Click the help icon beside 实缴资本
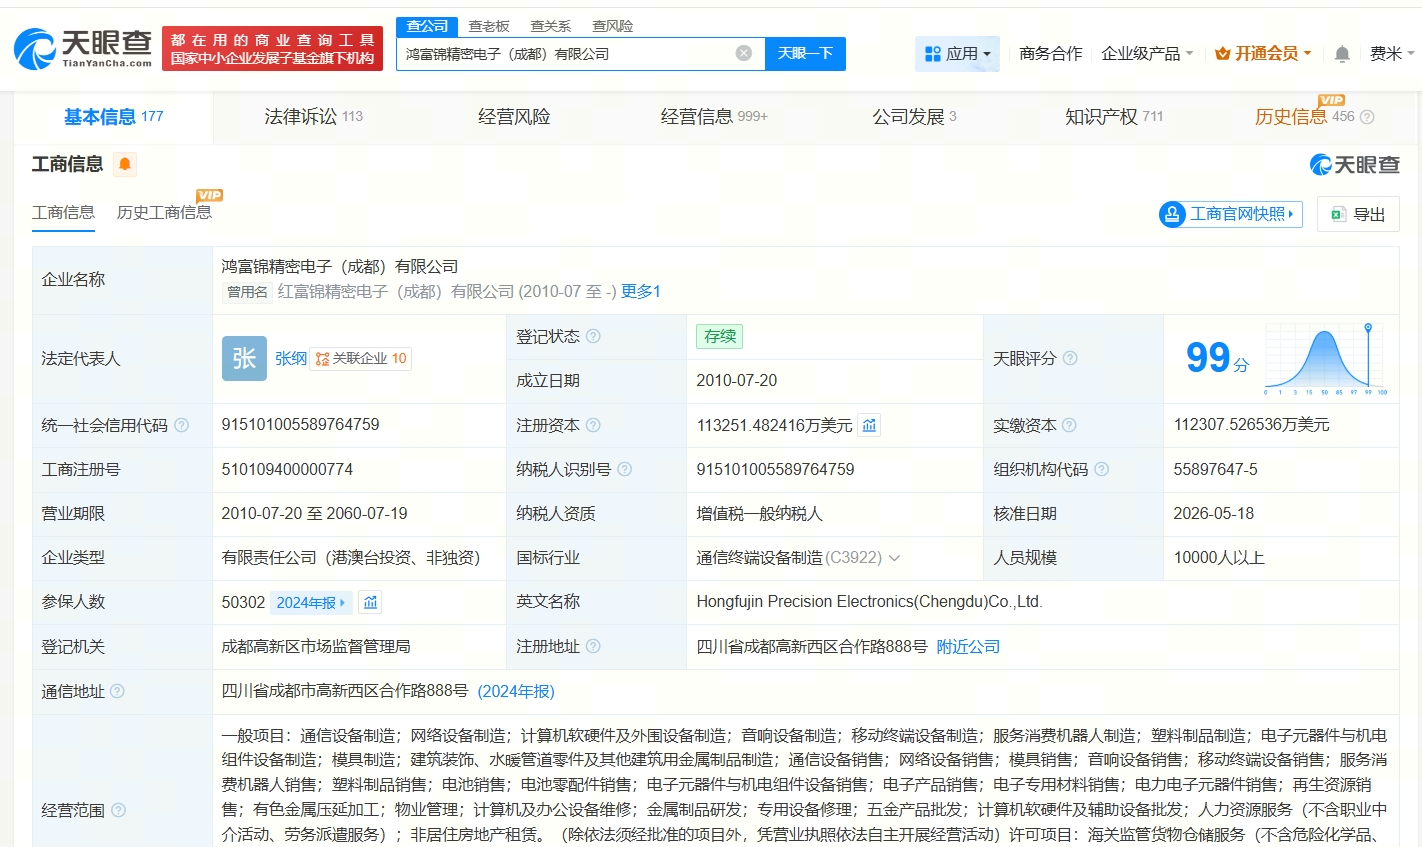This screenshot has width=1422, height=847. click(1069, 425)
